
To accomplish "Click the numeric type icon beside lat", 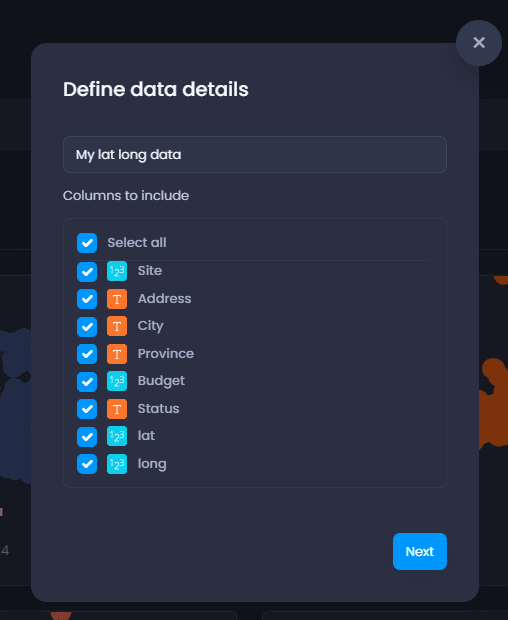I will (117, 436).
